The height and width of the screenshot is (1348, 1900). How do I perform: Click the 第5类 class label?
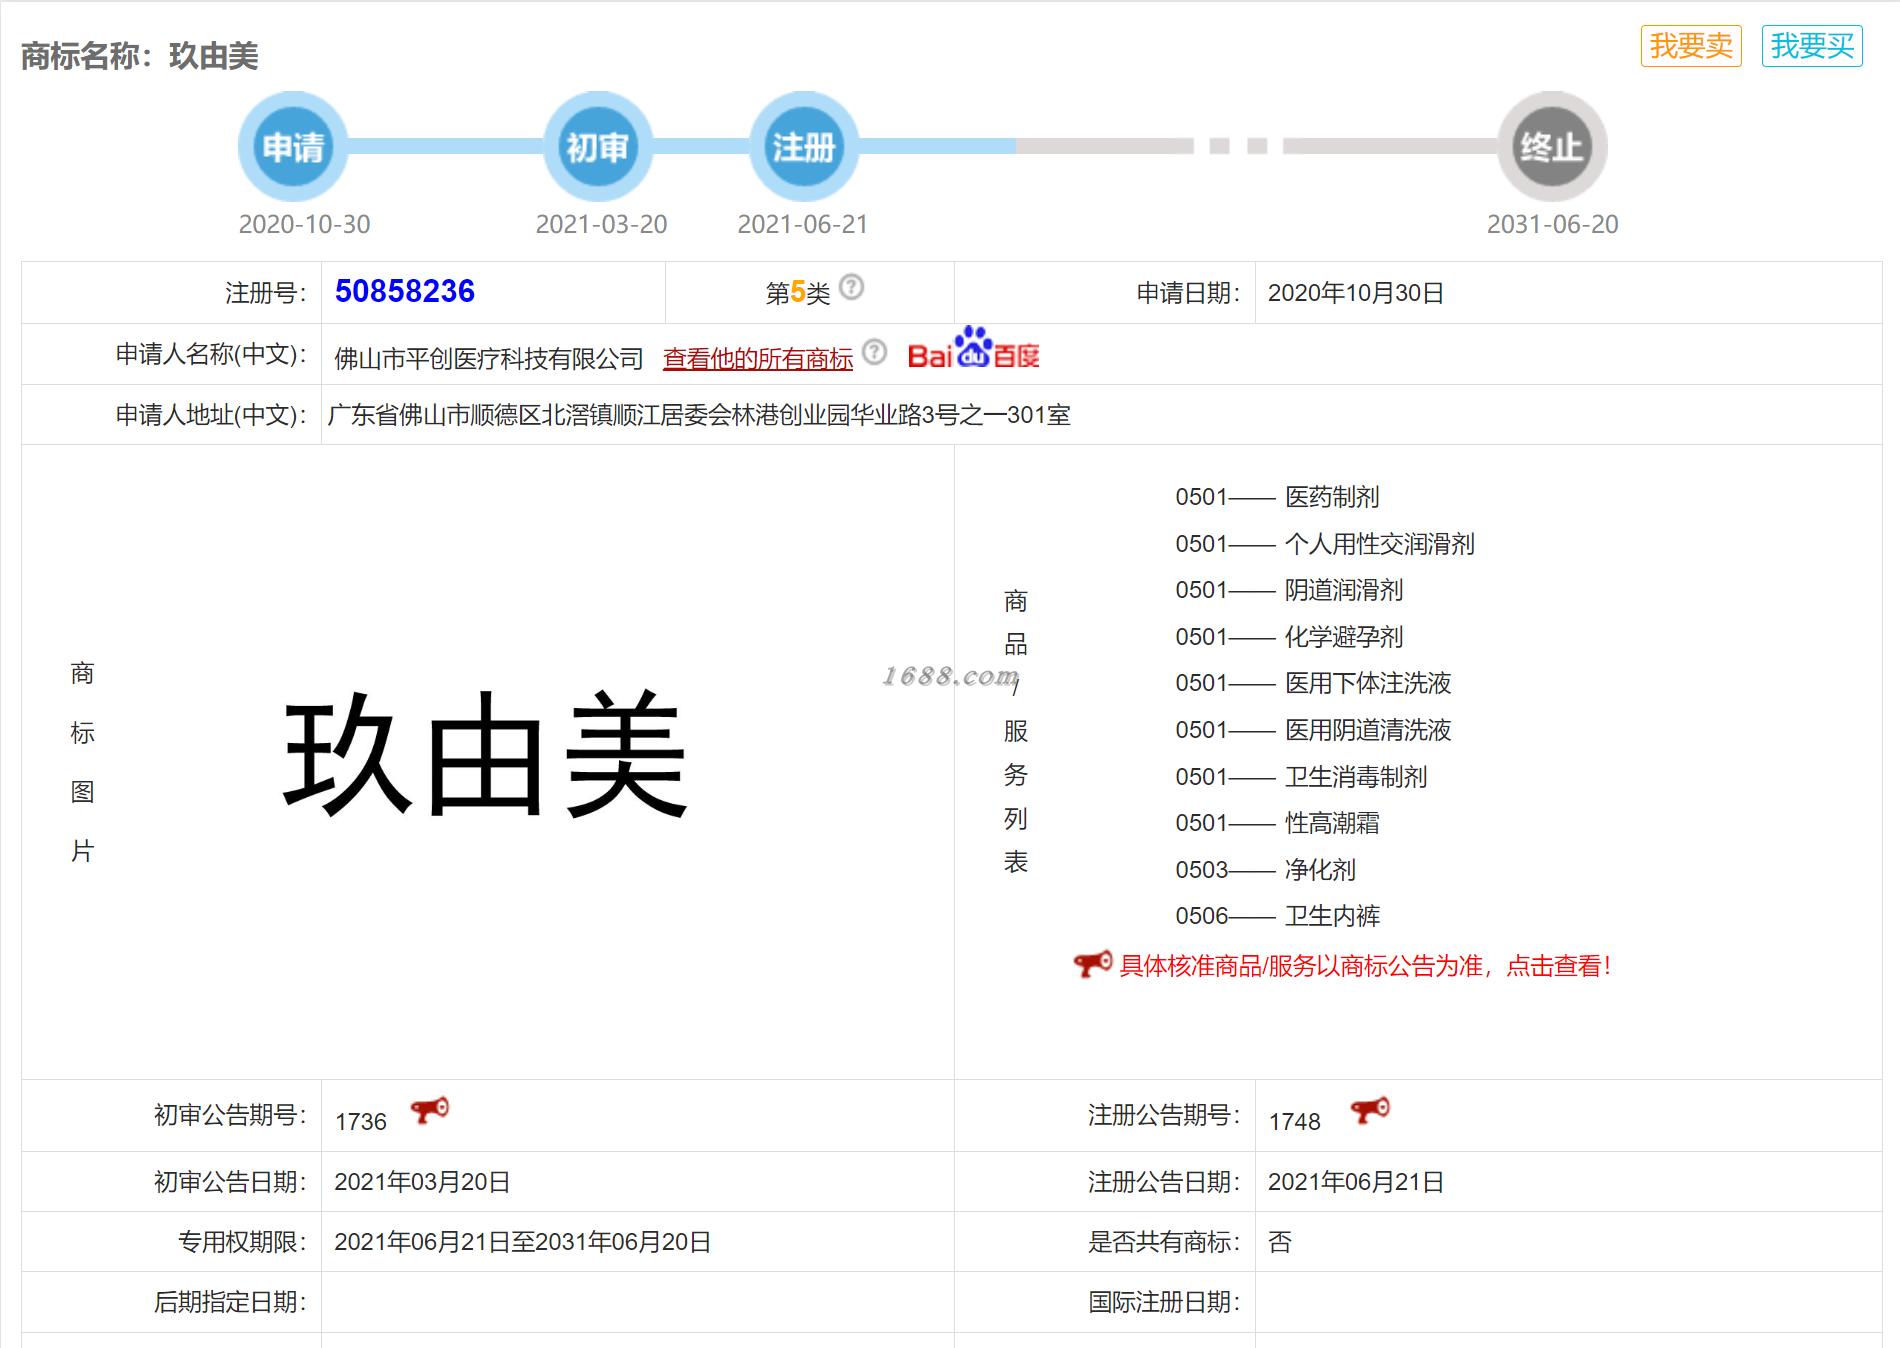coord(798,292)
